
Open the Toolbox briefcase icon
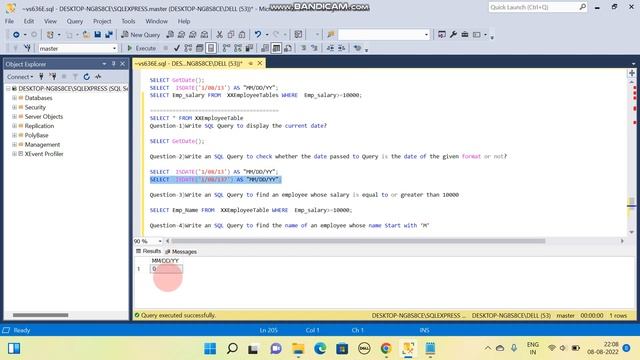(x=464, y=35)
